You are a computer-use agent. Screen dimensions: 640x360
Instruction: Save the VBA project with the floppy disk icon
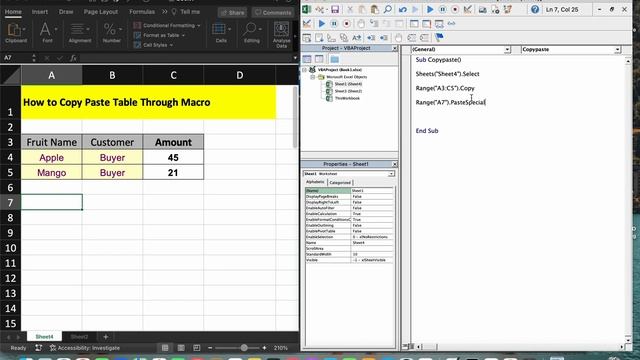click(x=335, y=9)
